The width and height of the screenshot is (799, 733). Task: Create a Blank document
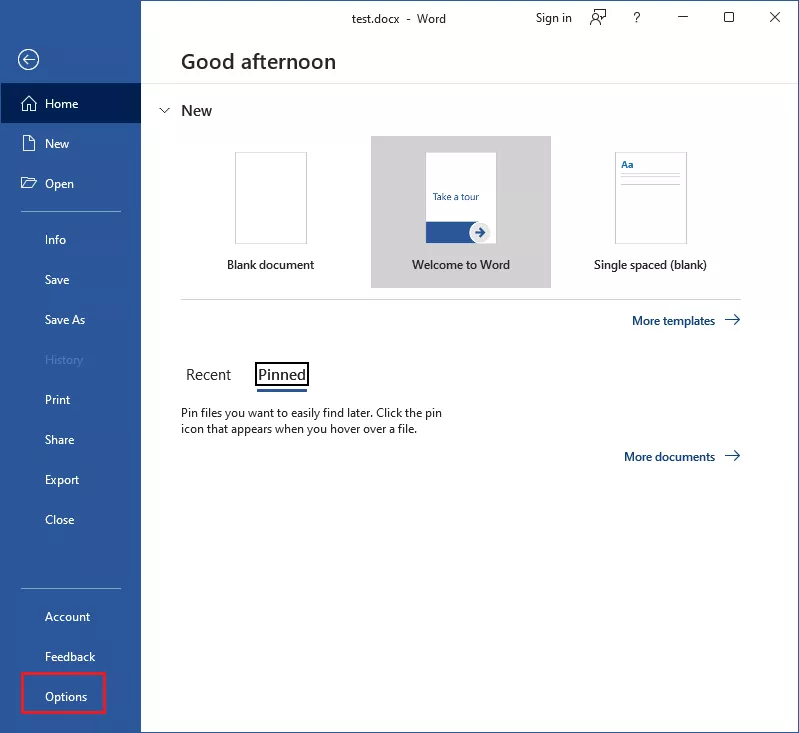(x=270, y=199)
